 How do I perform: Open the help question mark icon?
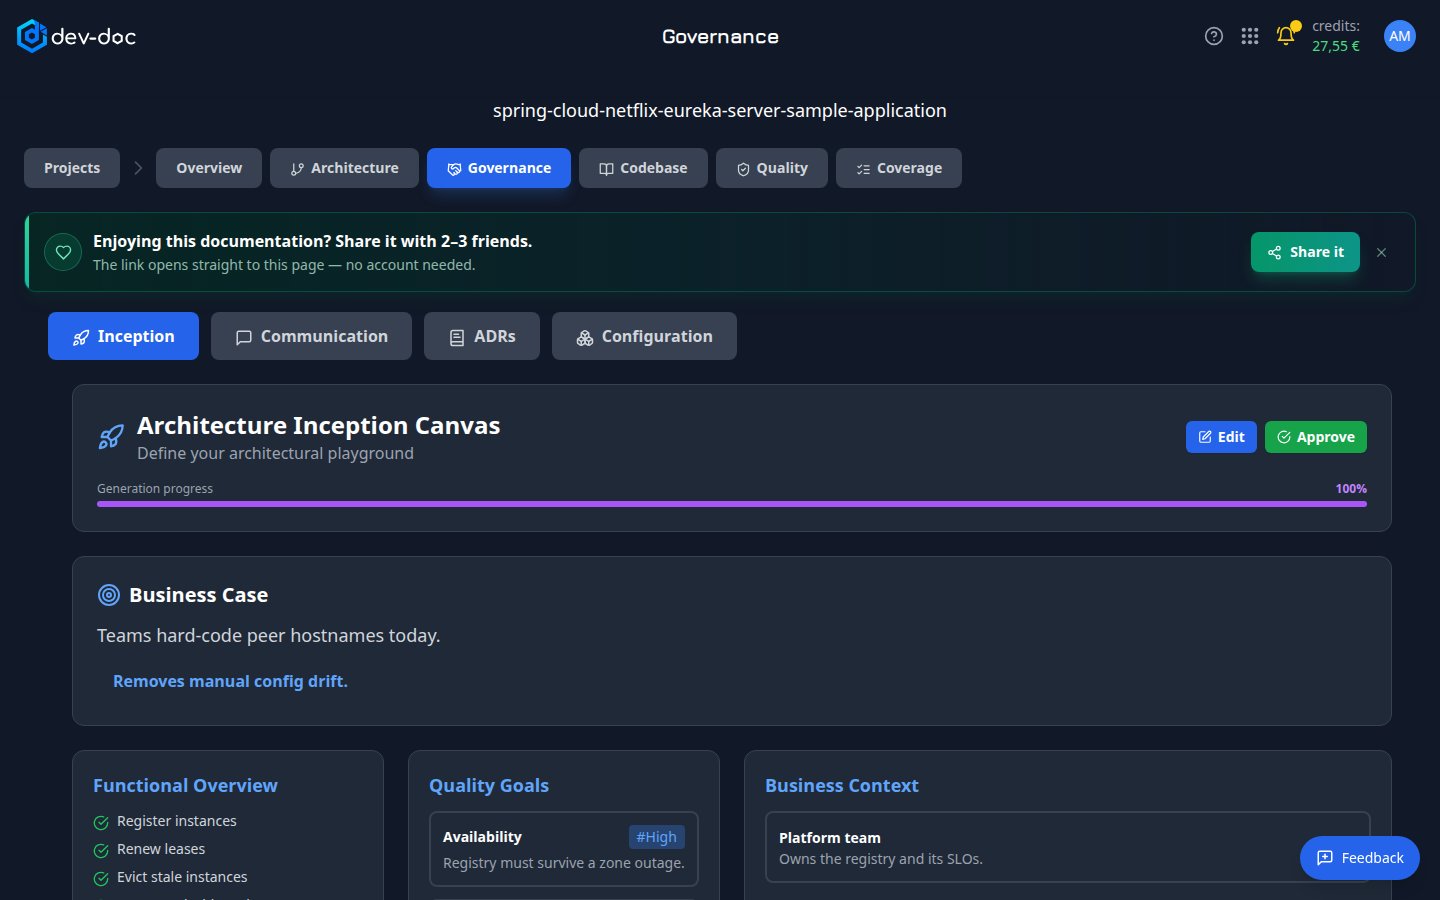coord(1214,36)
